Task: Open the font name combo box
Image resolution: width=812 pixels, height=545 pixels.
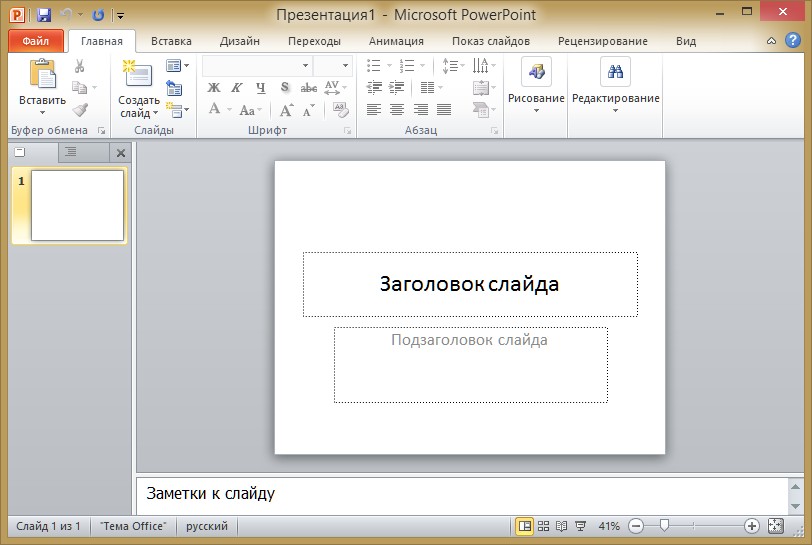Action: click(x=257, y=66)
